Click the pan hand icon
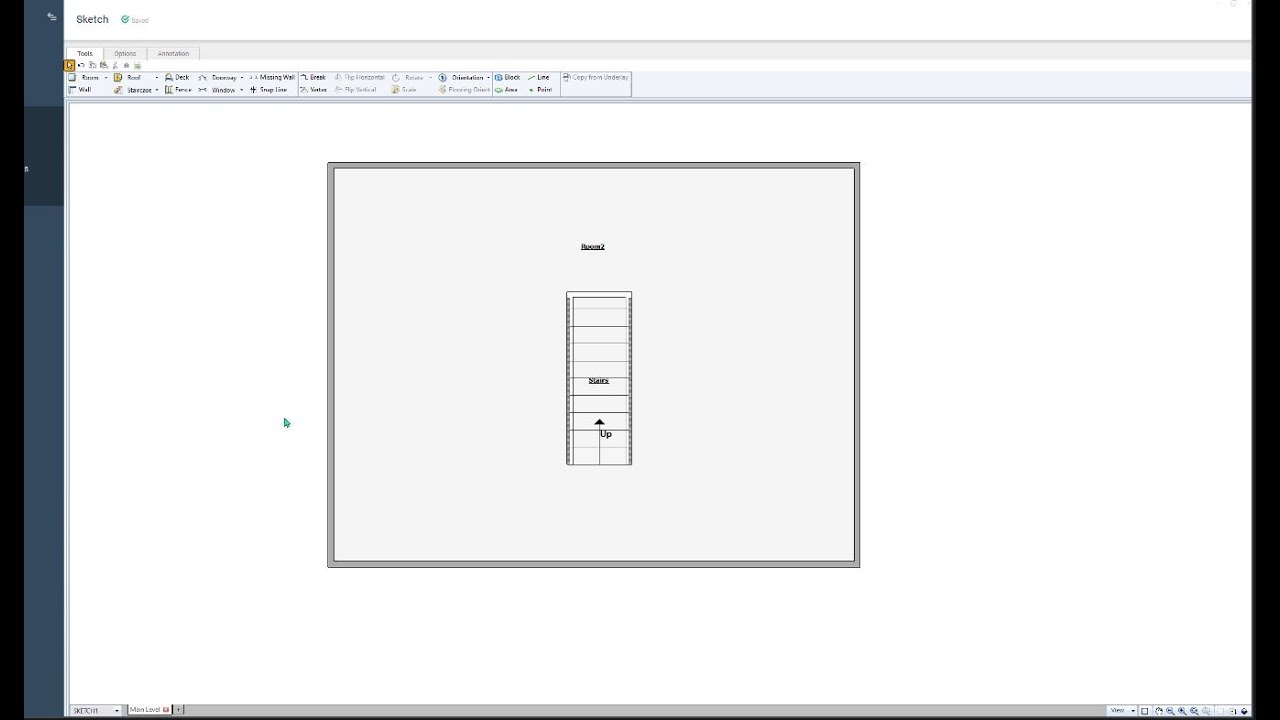This screenshot has width=1280, height=720. pos(1159,711)
